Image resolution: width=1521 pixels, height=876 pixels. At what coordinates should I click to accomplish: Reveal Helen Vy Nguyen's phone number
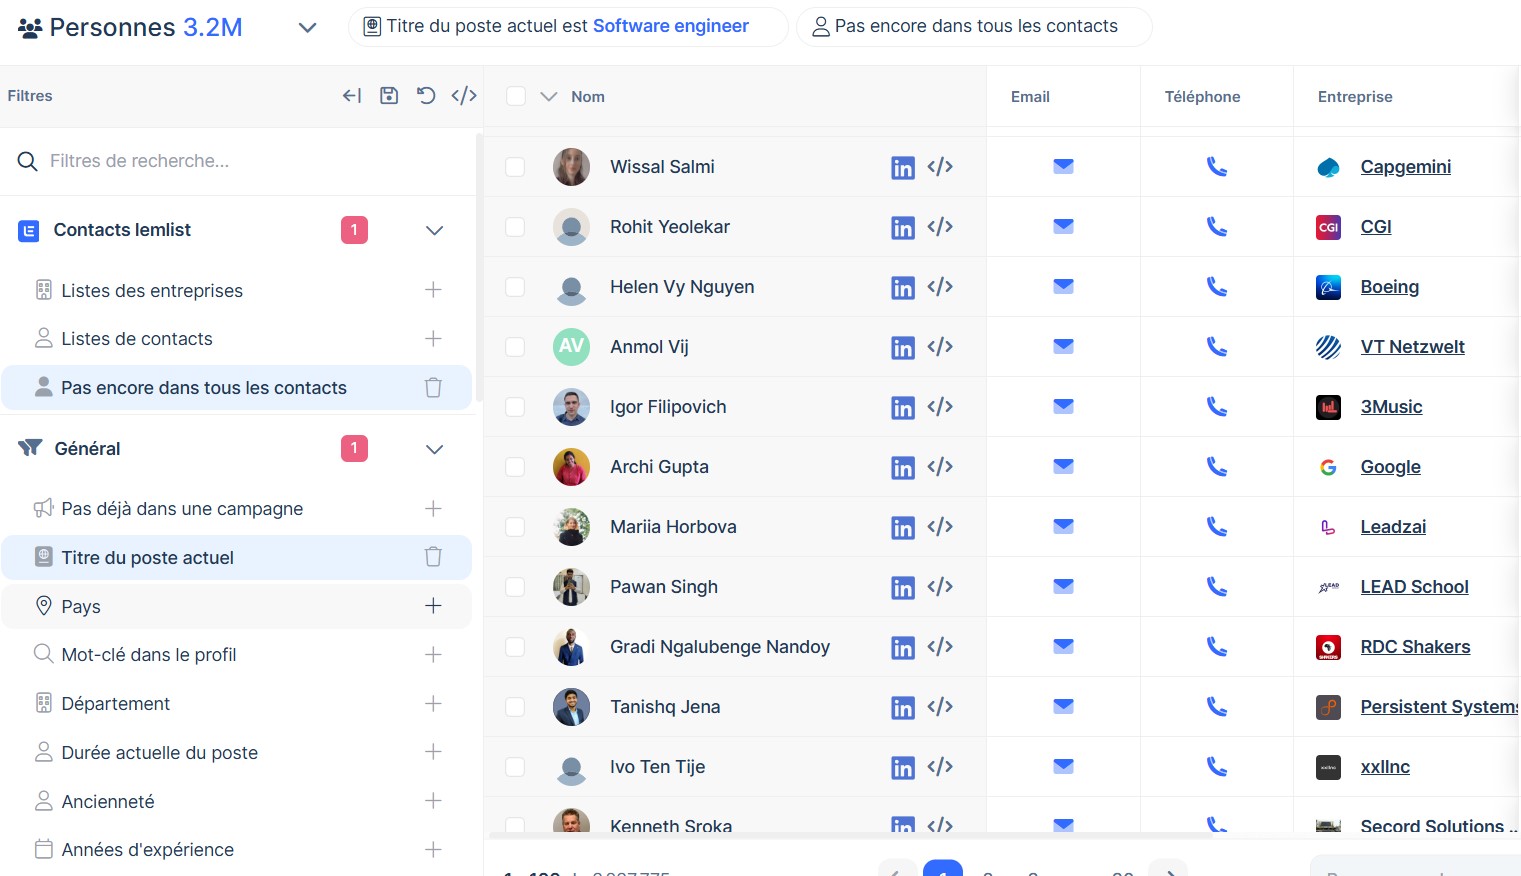(x=1216, y=287)
